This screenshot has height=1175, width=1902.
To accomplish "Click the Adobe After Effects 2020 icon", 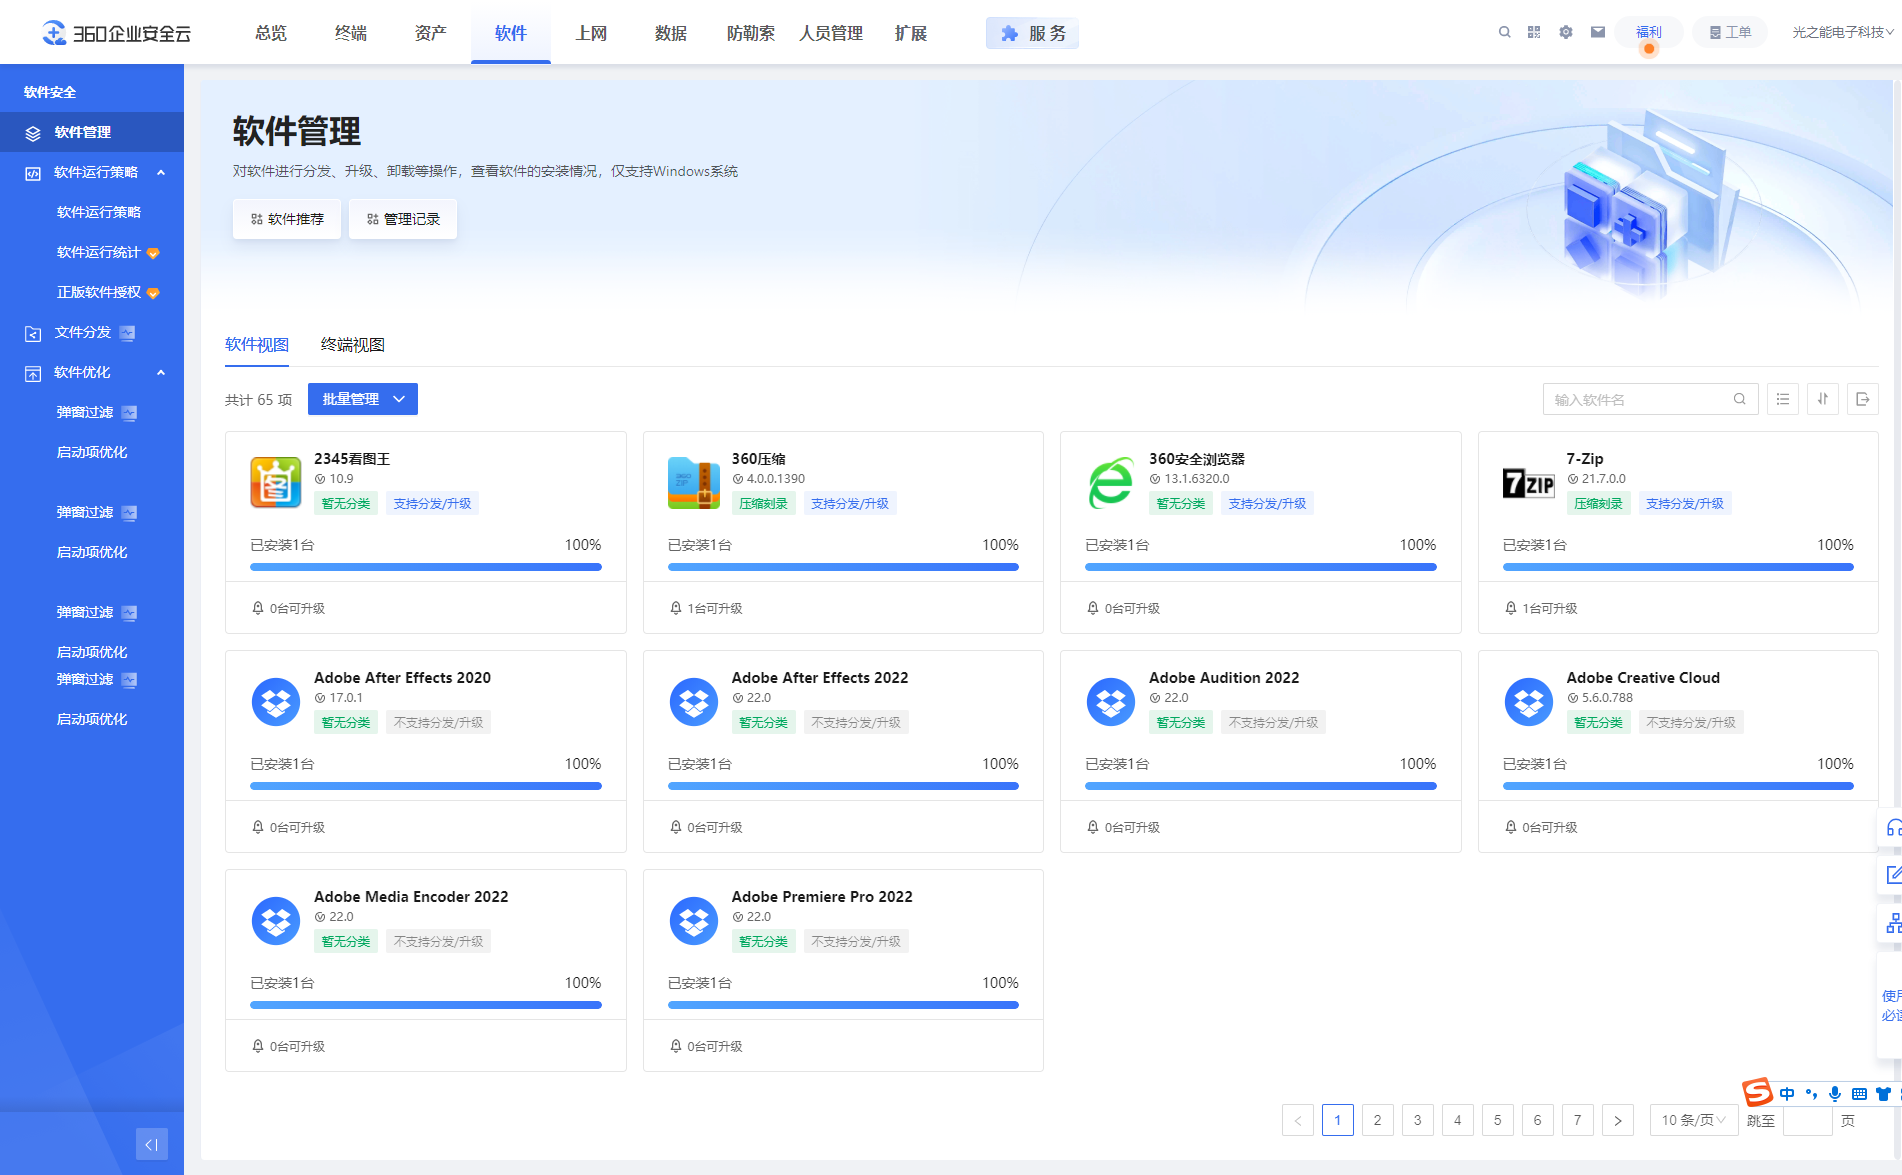I will [276, 702].
